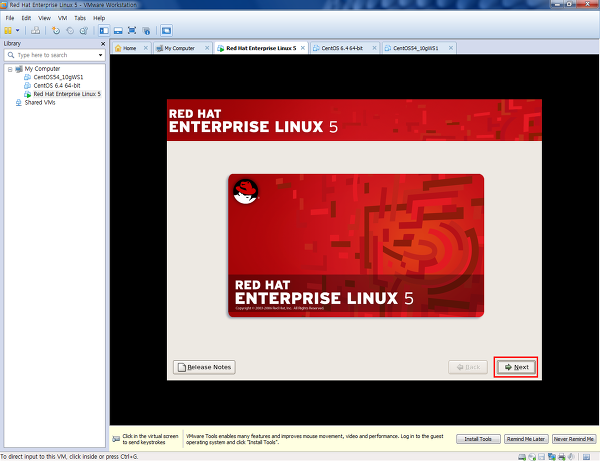Open the File menu
Image resolution: width=600 pixels, height=461 pixels.
point(10,18)
